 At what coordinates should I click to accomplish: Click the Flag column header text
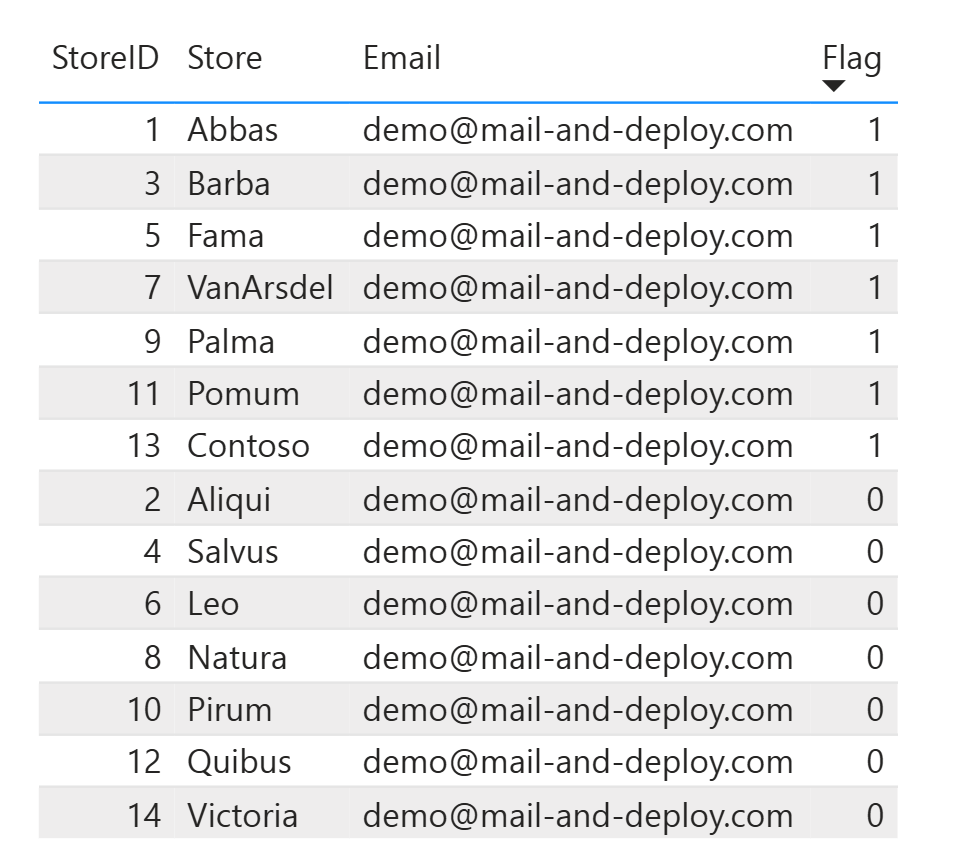[x=851, y=58]
